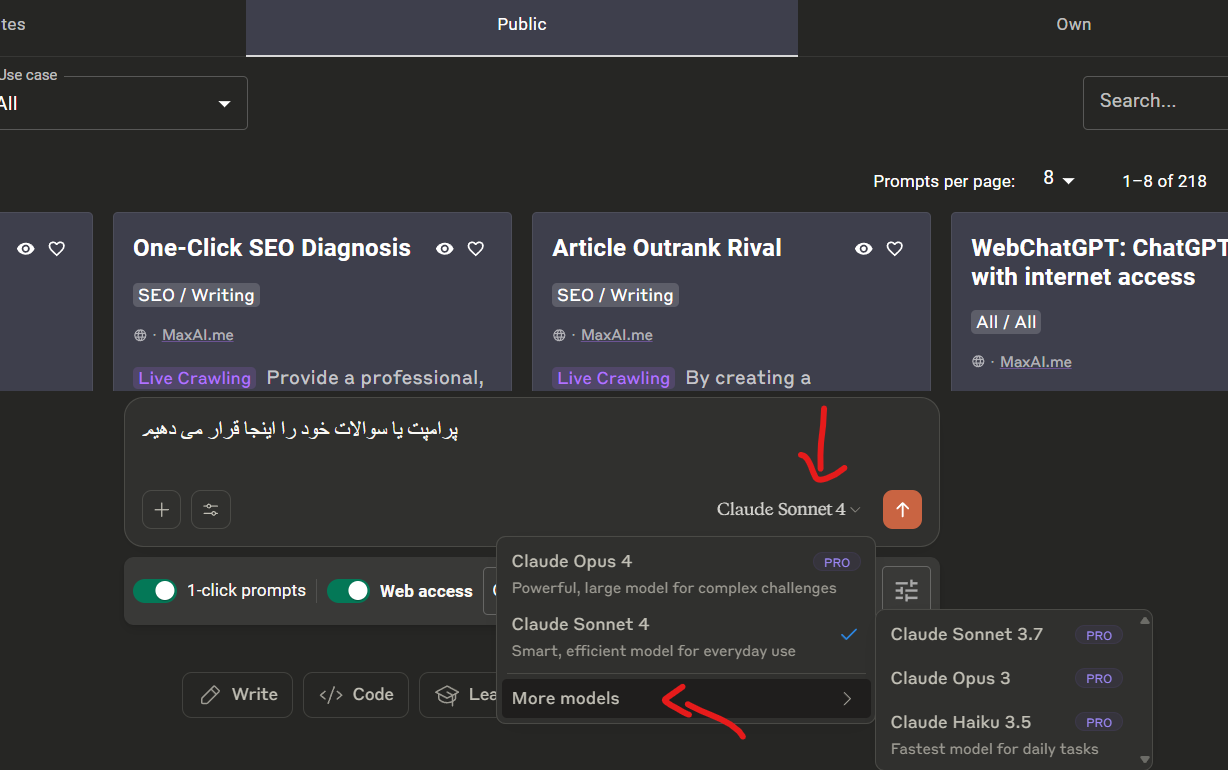Toggle the 1-click prompts switch
Image resolution: width=1228 pixels, height=770 pixels.
click(x=155, y=590)
